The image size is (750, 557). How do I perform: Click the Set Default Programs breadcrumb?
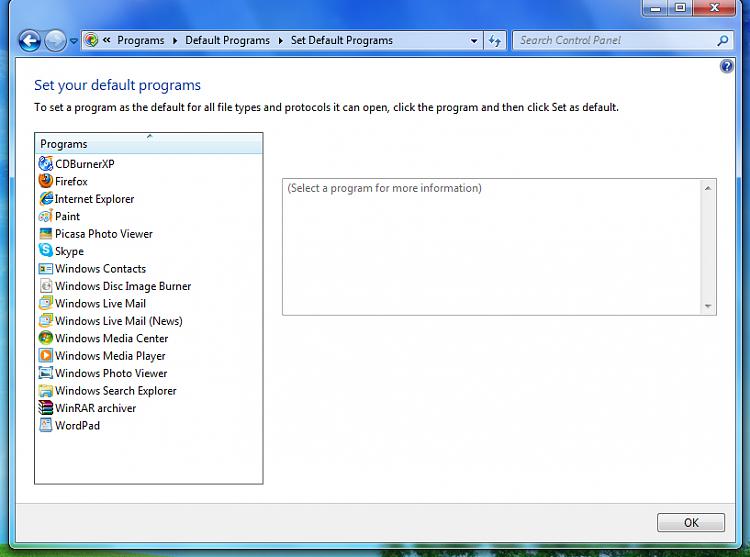(x=342, y=41)
